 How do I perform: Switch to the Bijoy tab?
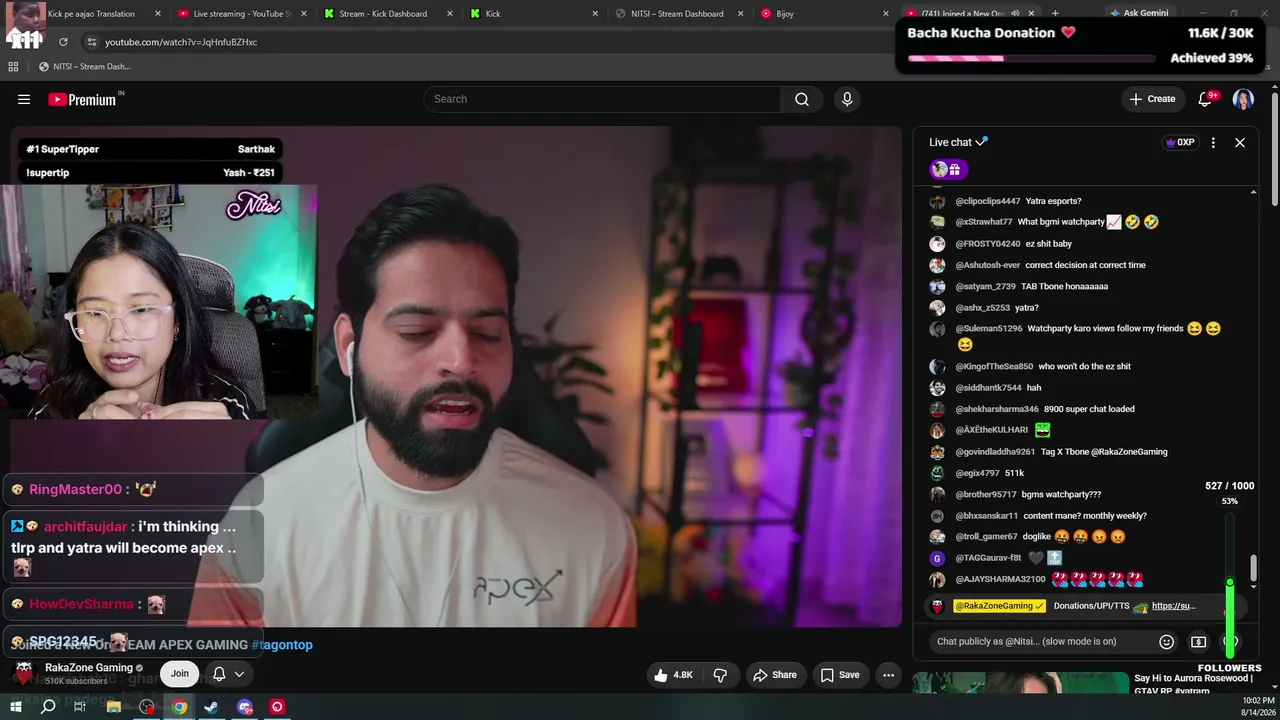[x=823, y=14]
